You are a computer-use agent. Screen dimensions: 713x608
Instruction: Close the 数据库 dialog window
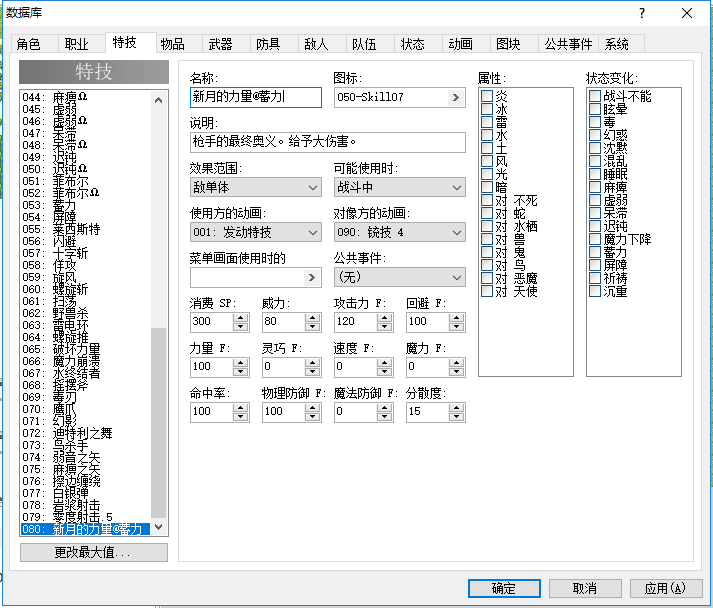click(x=687, y=13)
